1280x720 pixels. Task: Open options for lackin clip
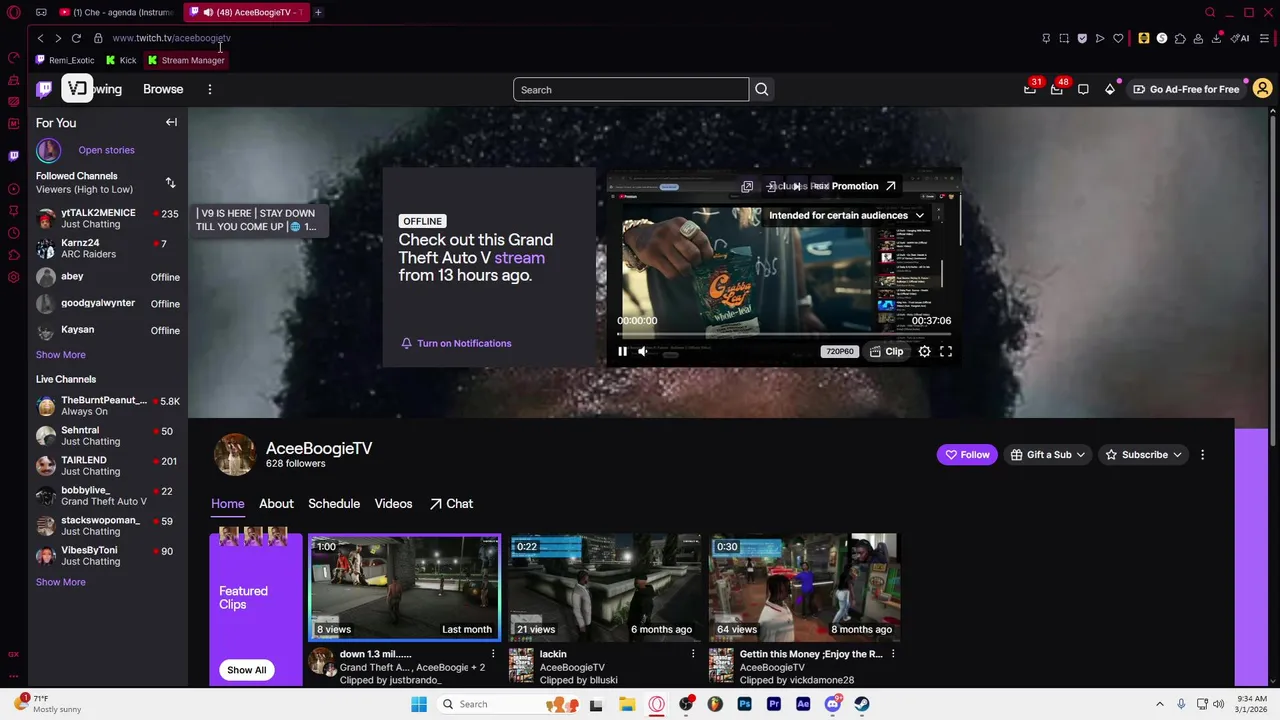pos(693,654)
